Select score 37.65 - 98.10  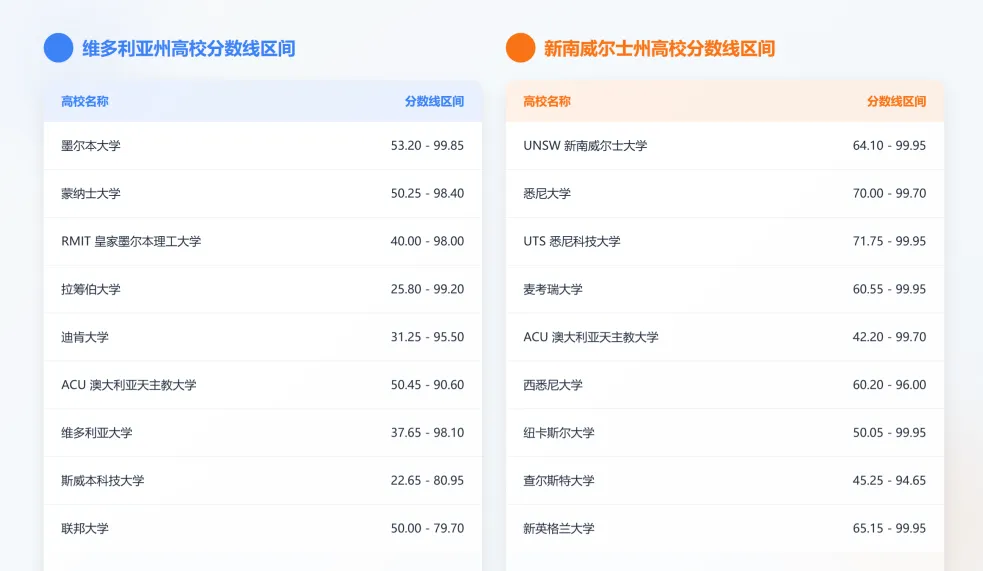click(x=428, y=433)
